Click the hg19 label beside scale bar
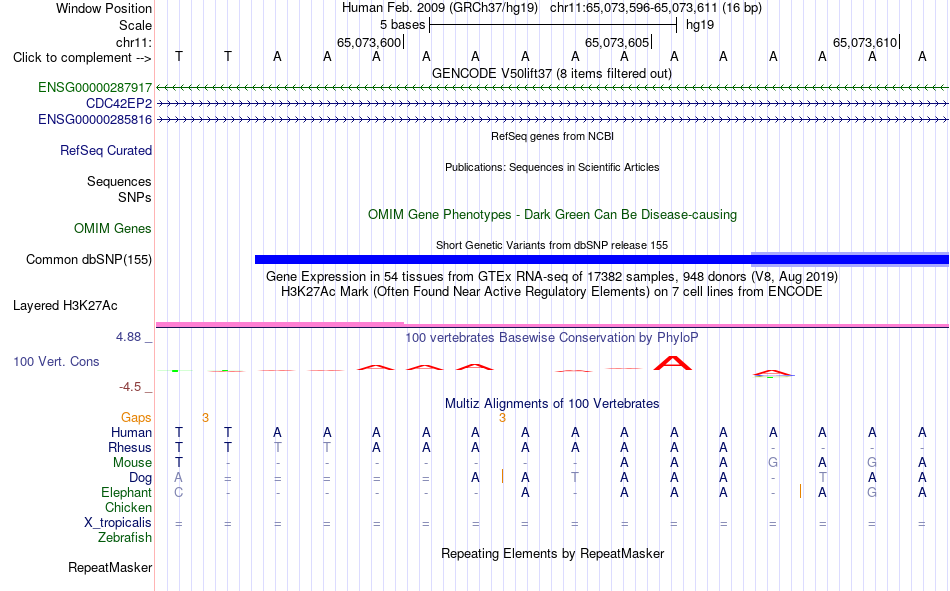Image resolution: width=950 pixels, height=591 pixels. tap(700, 25)
